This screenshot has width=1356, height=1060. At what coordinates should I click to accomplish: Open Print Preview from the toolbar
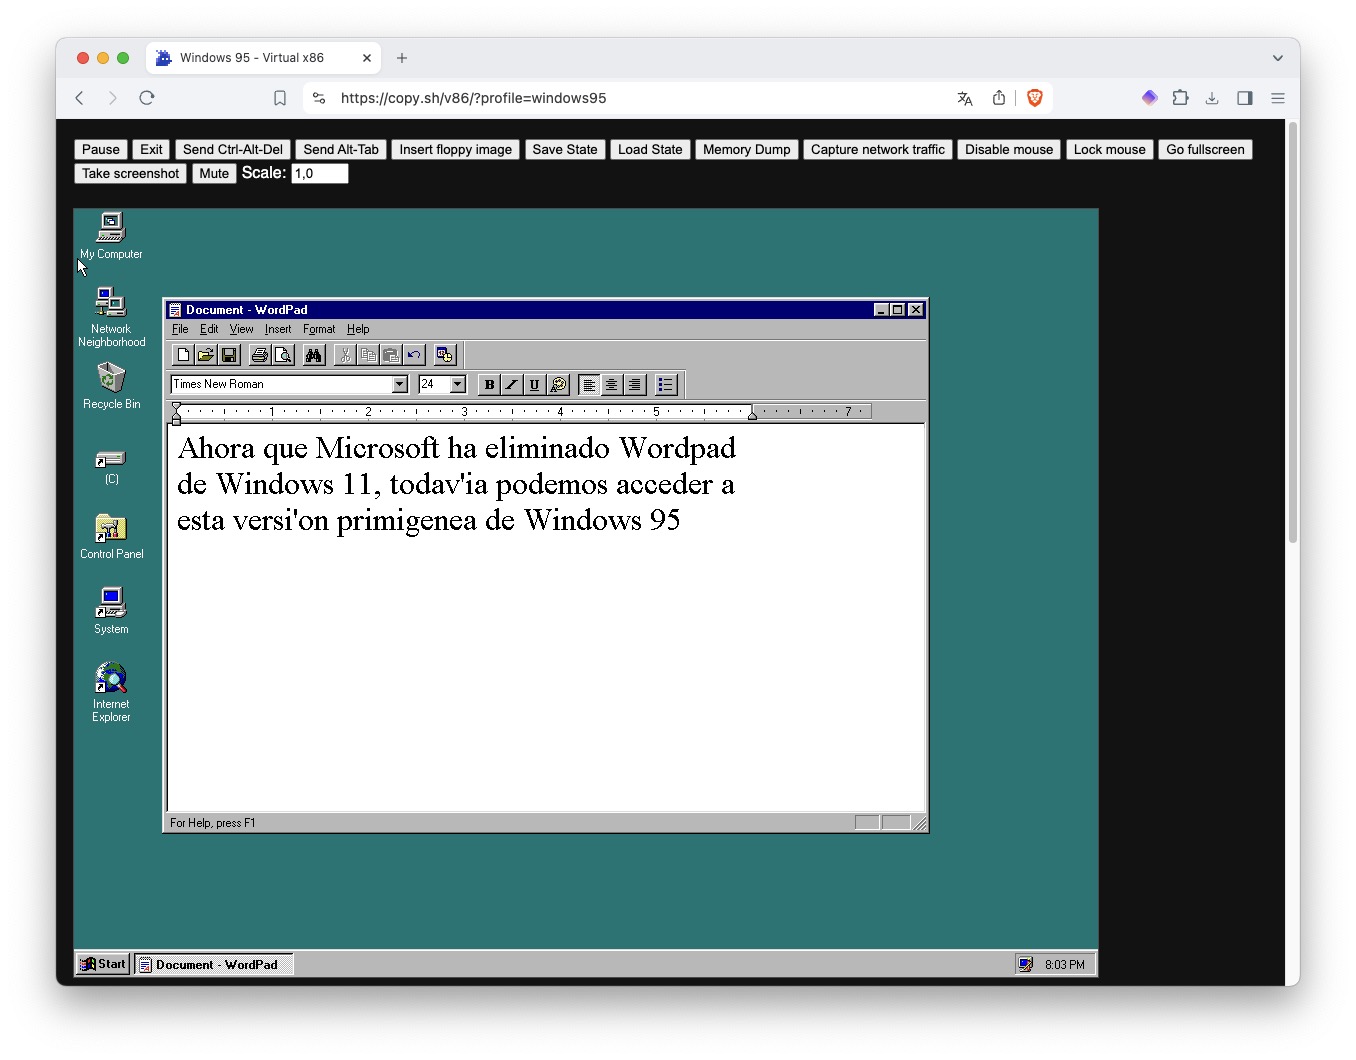(283, 355)
